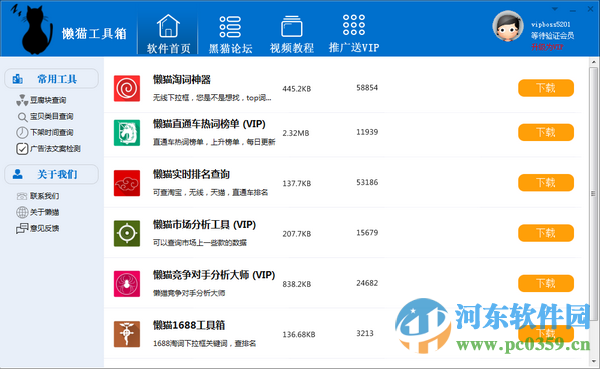Click the 懒猫工具箱 app title
This screenshot has height=369, width=600.
94,34
